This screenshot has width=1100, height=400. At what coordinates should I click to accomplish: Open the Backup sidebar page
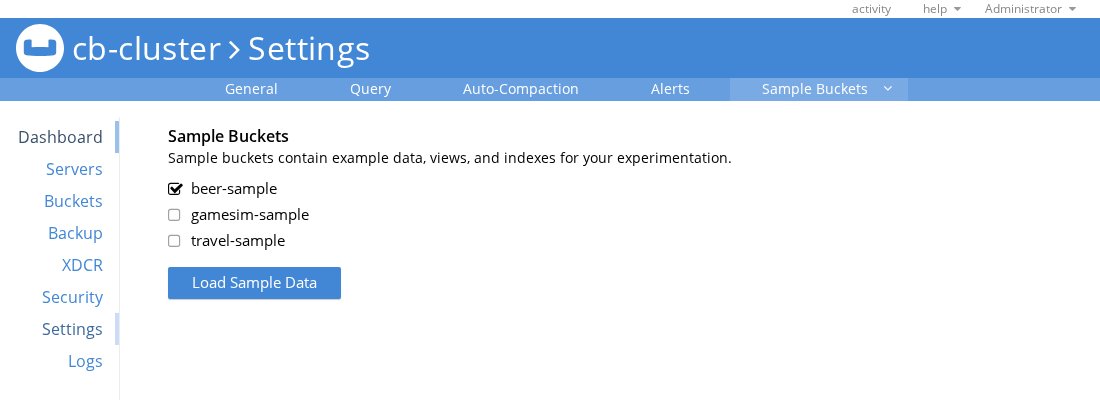(75, 233)
